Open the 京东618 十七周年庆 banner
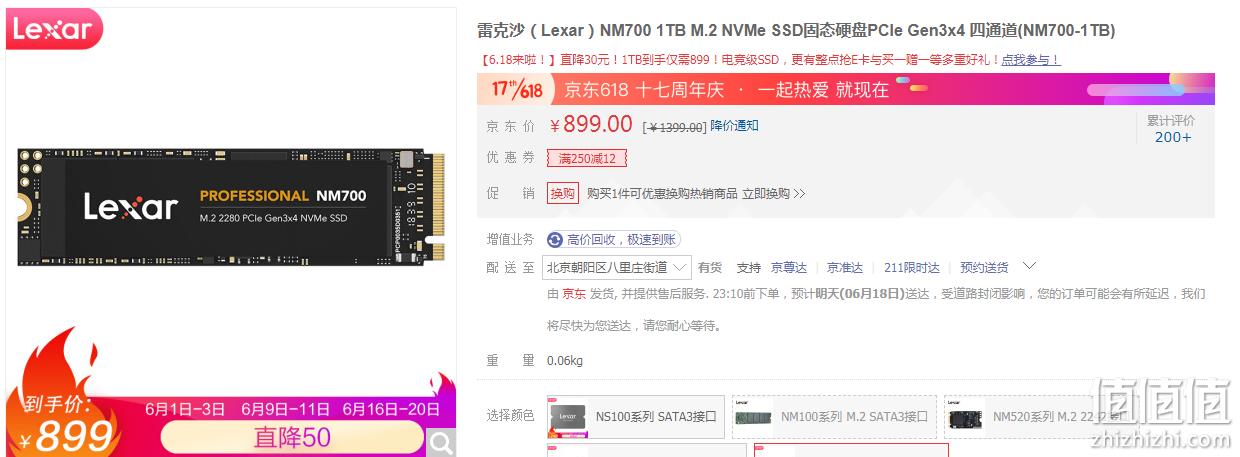 click(x=846, y=89)
